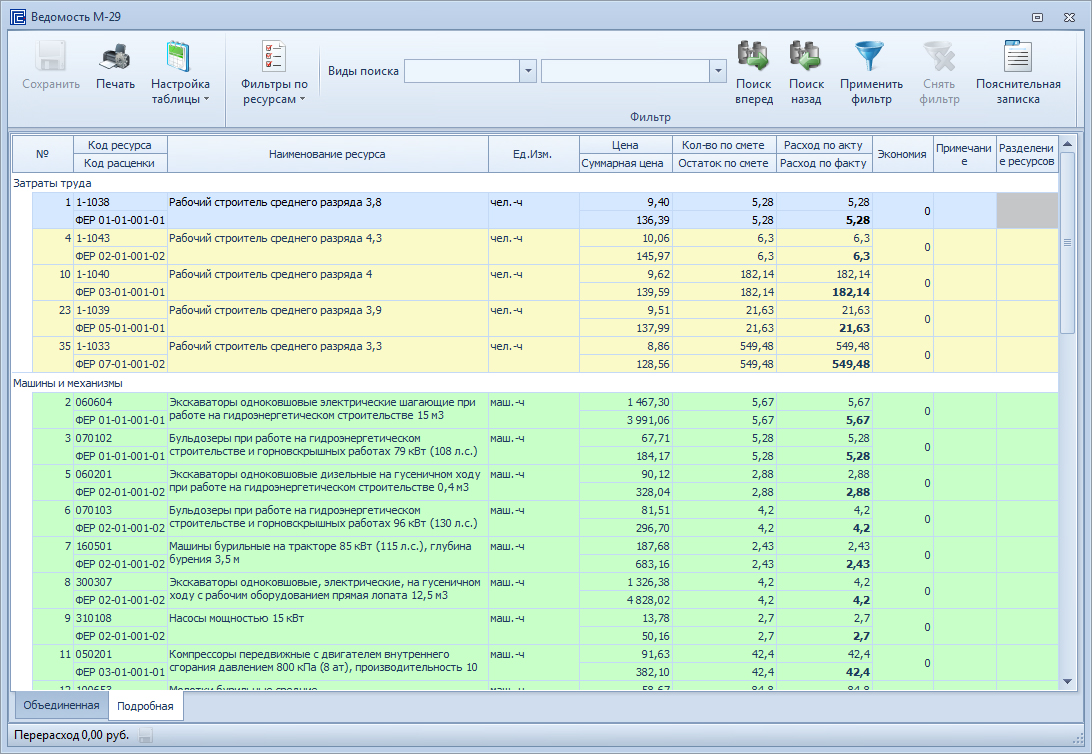Click the rate code ФЕР 07-01-001-02

120,364
